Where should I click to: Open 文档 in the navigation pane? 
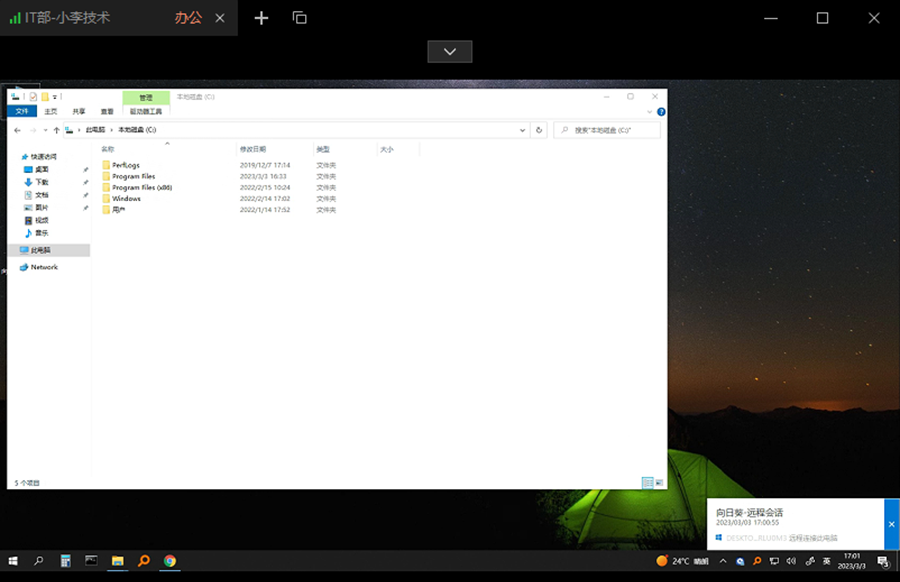coord(42,195)
